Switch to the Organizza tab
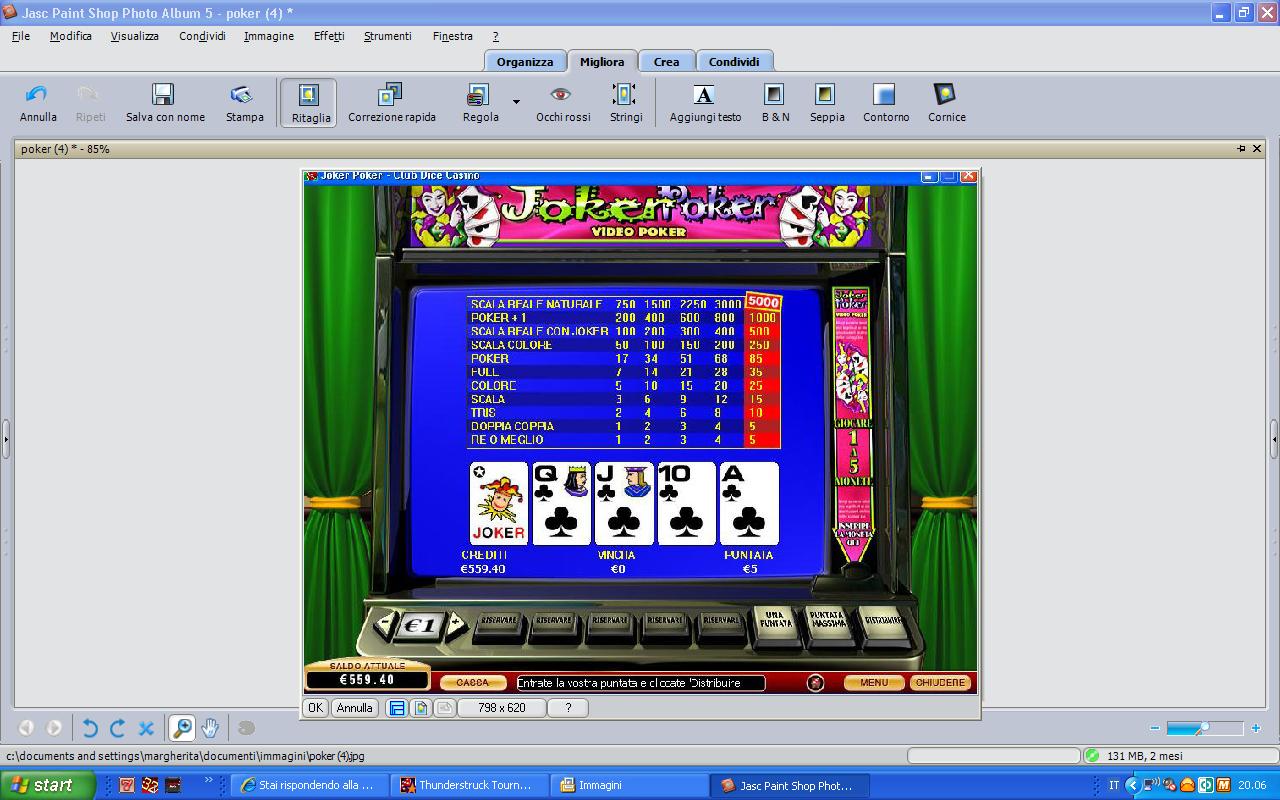 (525, 62)
